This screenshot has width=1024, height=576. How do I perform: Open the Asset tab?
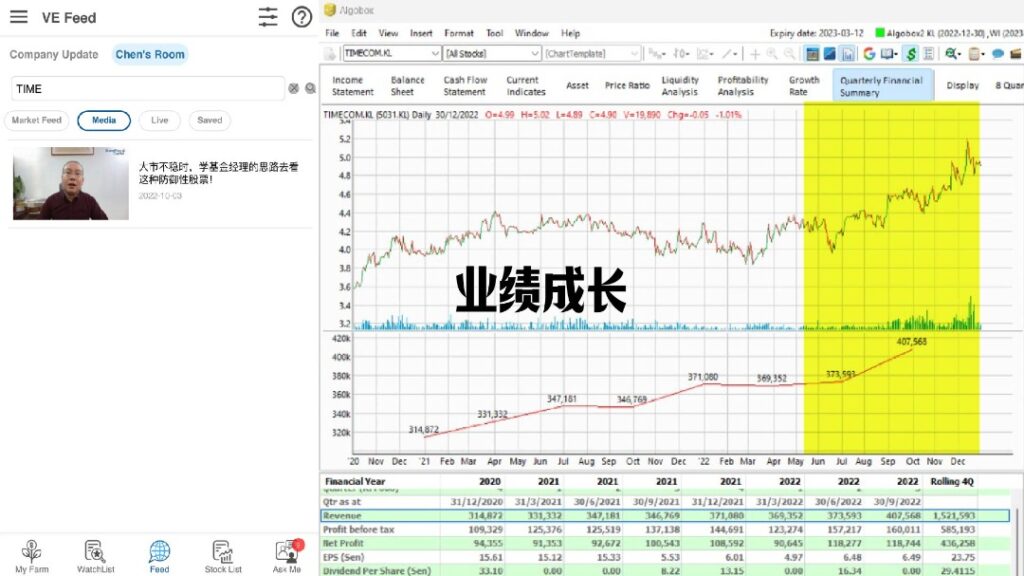point(577,86)
